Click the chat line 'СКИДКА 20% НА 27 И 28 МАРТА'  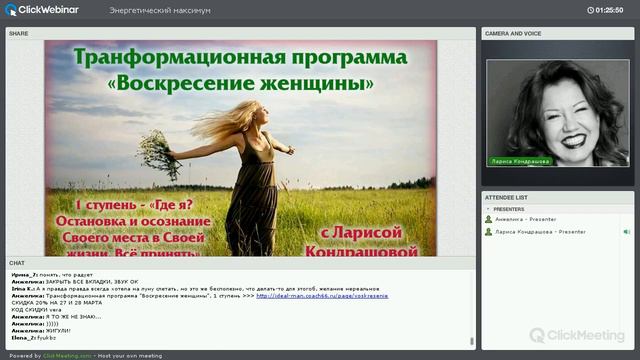pyautogui.click(x=57, y=303)
